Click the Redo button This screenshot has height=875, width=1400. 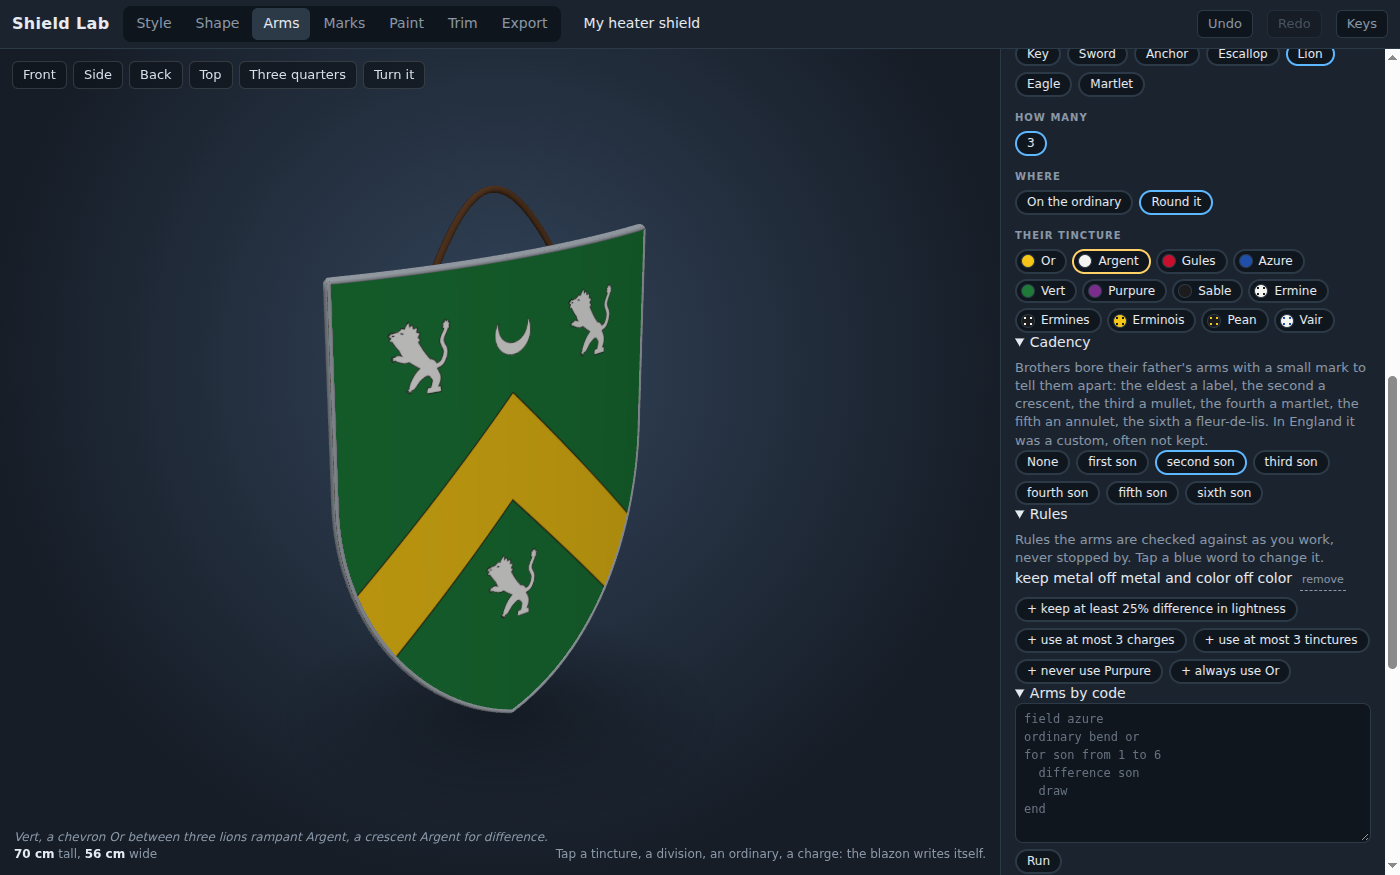[1293, 24]
